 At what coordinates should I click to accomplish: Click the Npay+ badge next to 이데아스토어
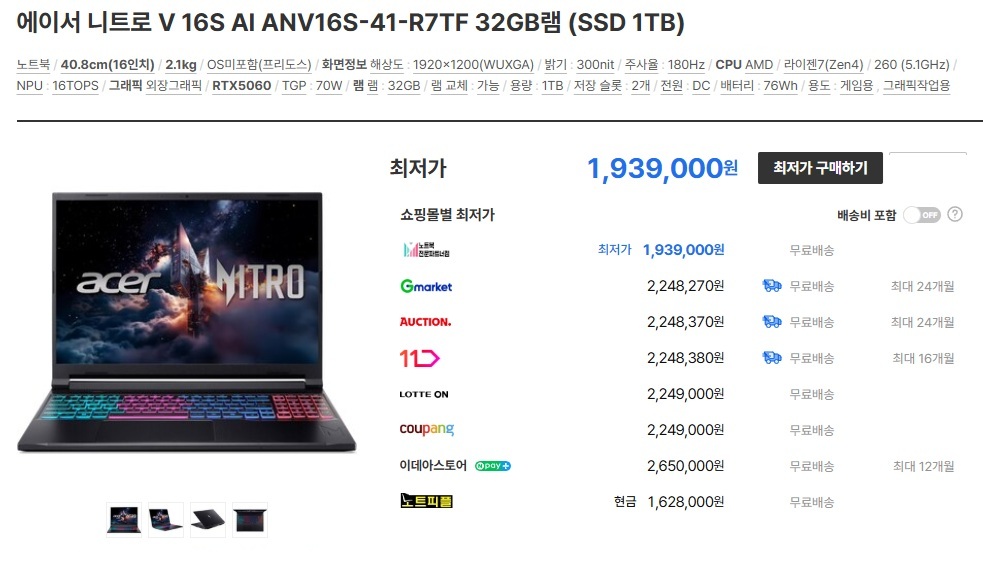coord(493,466)
